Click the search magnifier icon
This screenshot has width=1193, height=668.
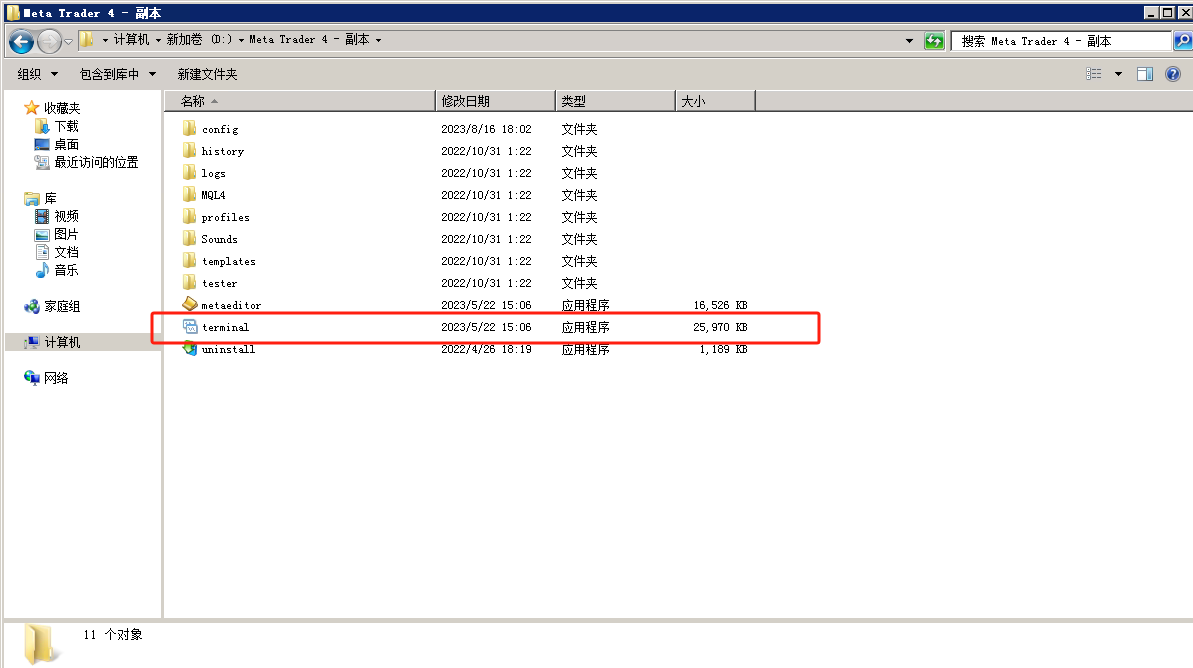(x=1182, y=41)
